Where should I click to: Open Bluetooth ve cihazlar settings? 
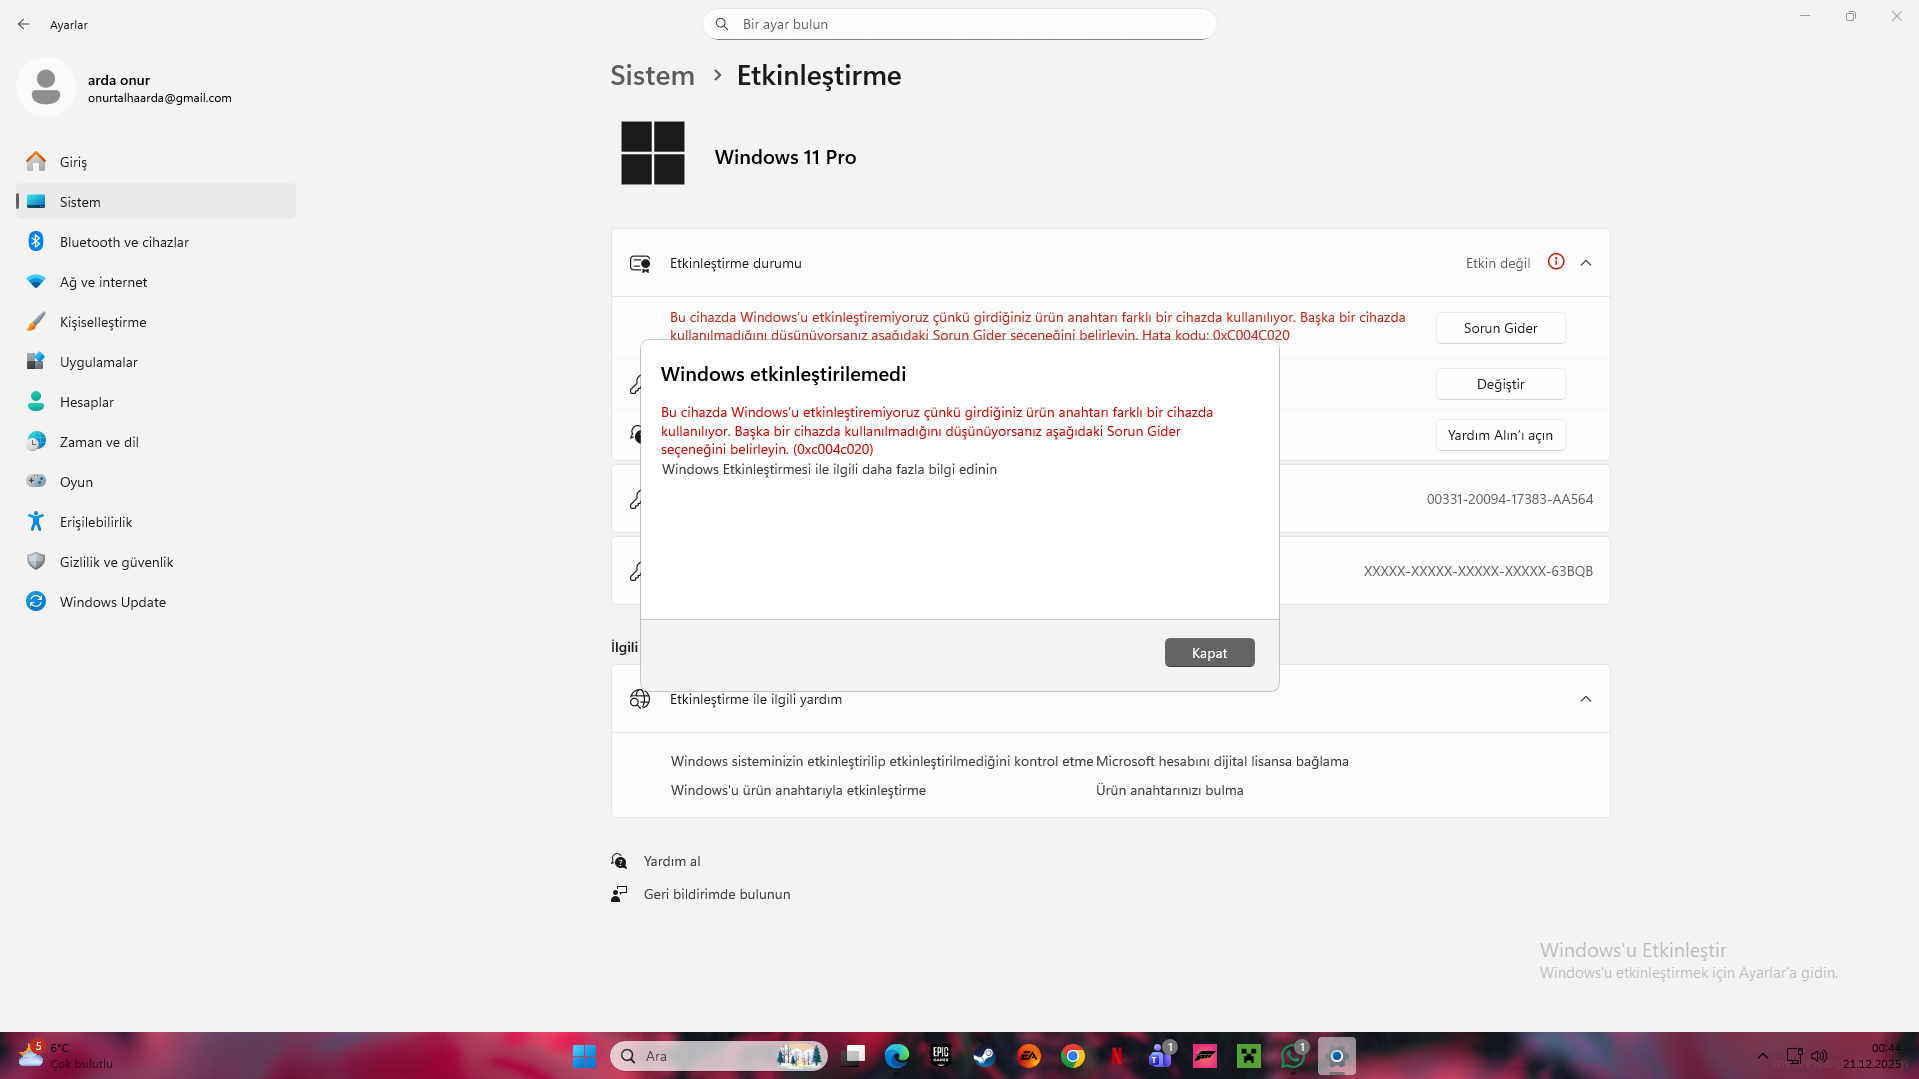(156, 241)
